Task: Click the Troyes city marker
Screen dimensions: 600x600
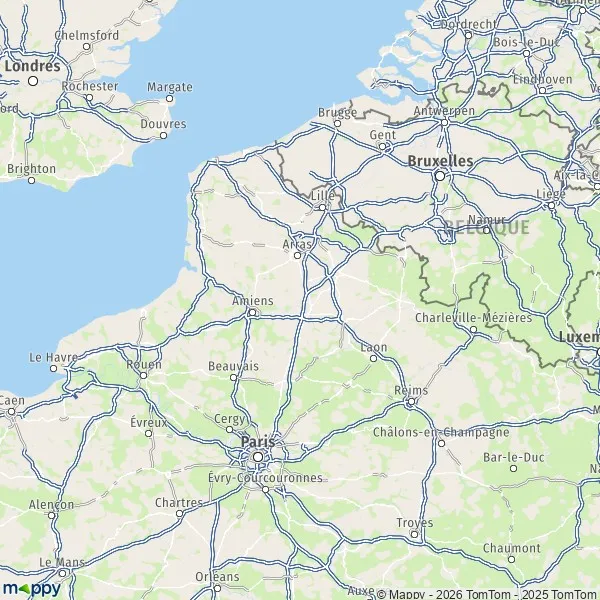Action: (x=414, y=534)
